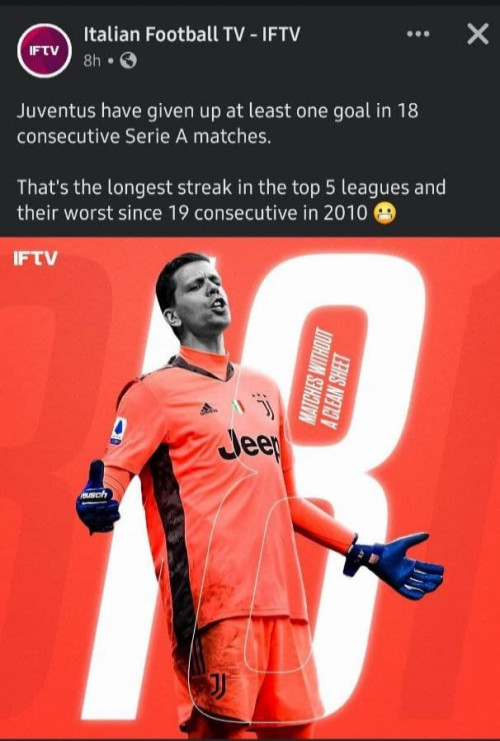500x741 pixels.
Task: Click the goalkeeper's thumbs-up glove
Action: pyautogui.click(x=97, y=498)
